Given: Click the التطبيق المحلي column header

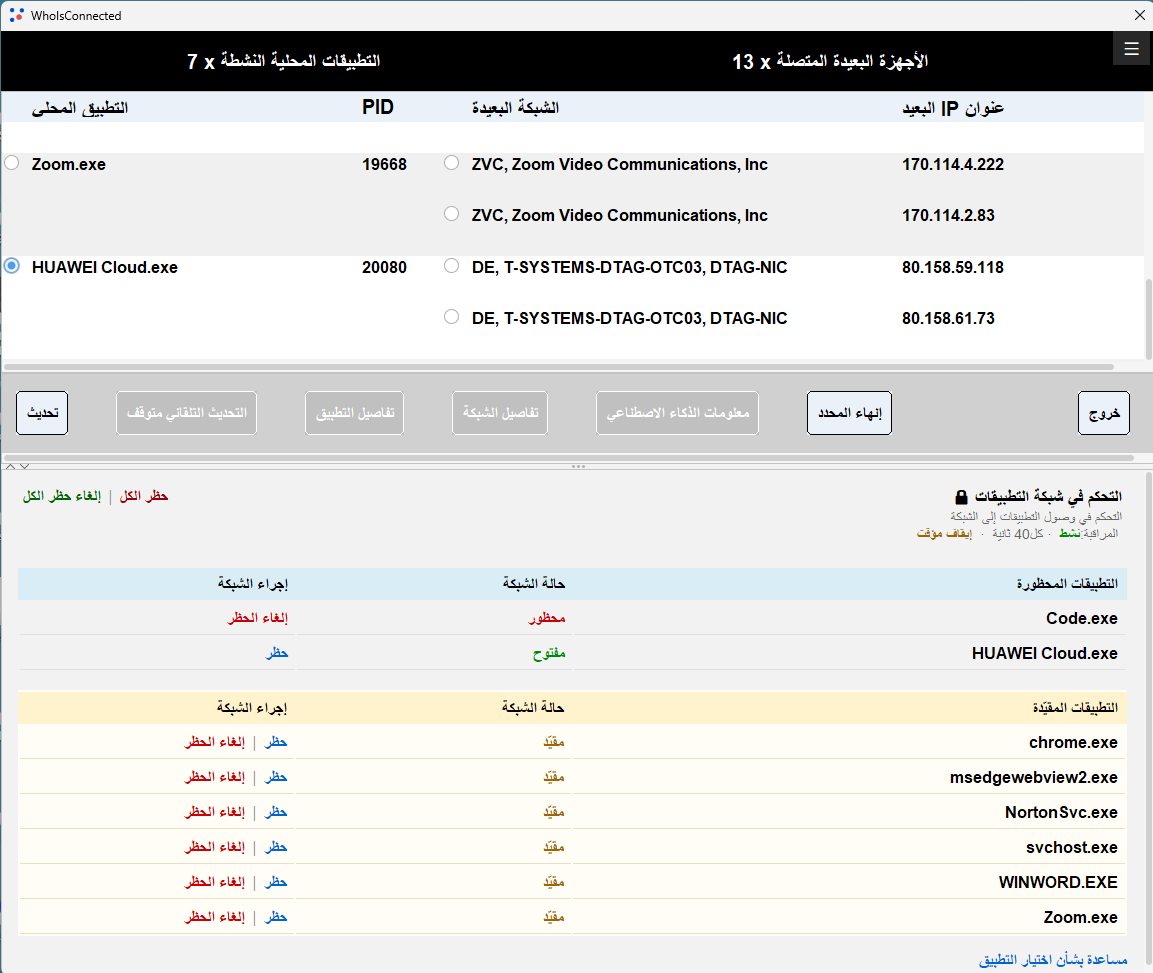Looking at the screenshot, I should click(79, 108).
